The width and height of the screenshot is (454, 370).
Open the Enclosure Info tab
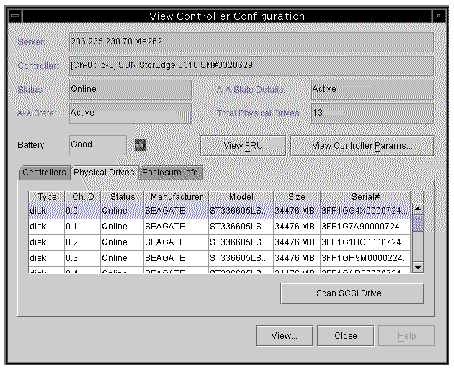pyautogui.click(x=170, y=172)
